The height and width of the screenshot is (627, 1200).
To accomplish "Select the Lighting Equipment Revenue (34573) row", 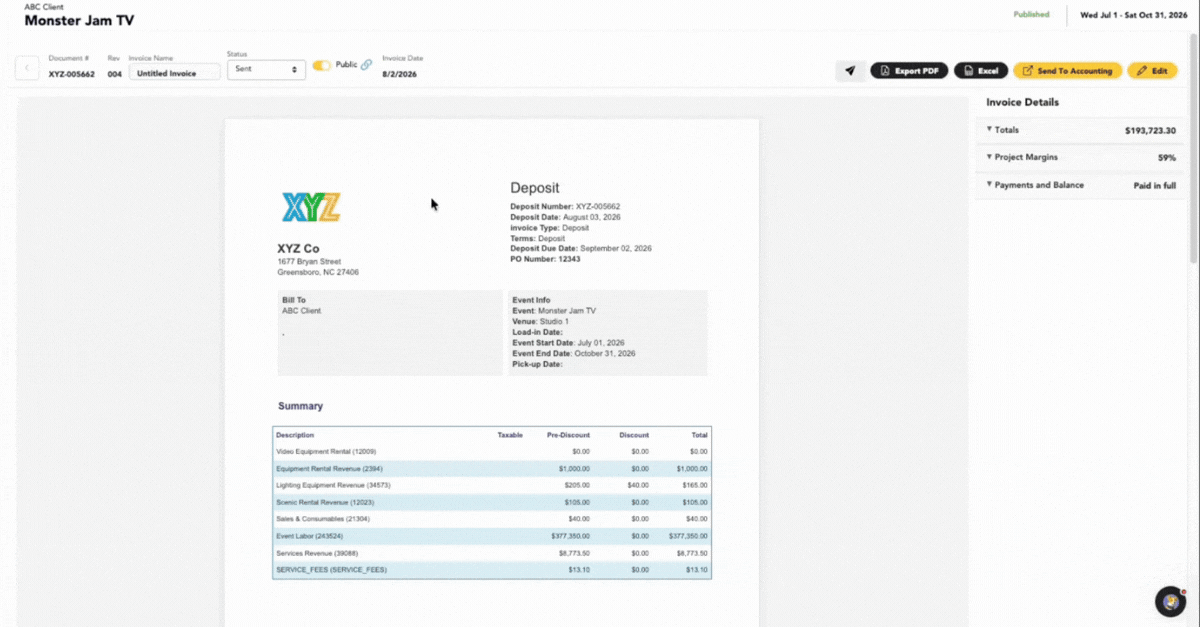I will point(492,485).
